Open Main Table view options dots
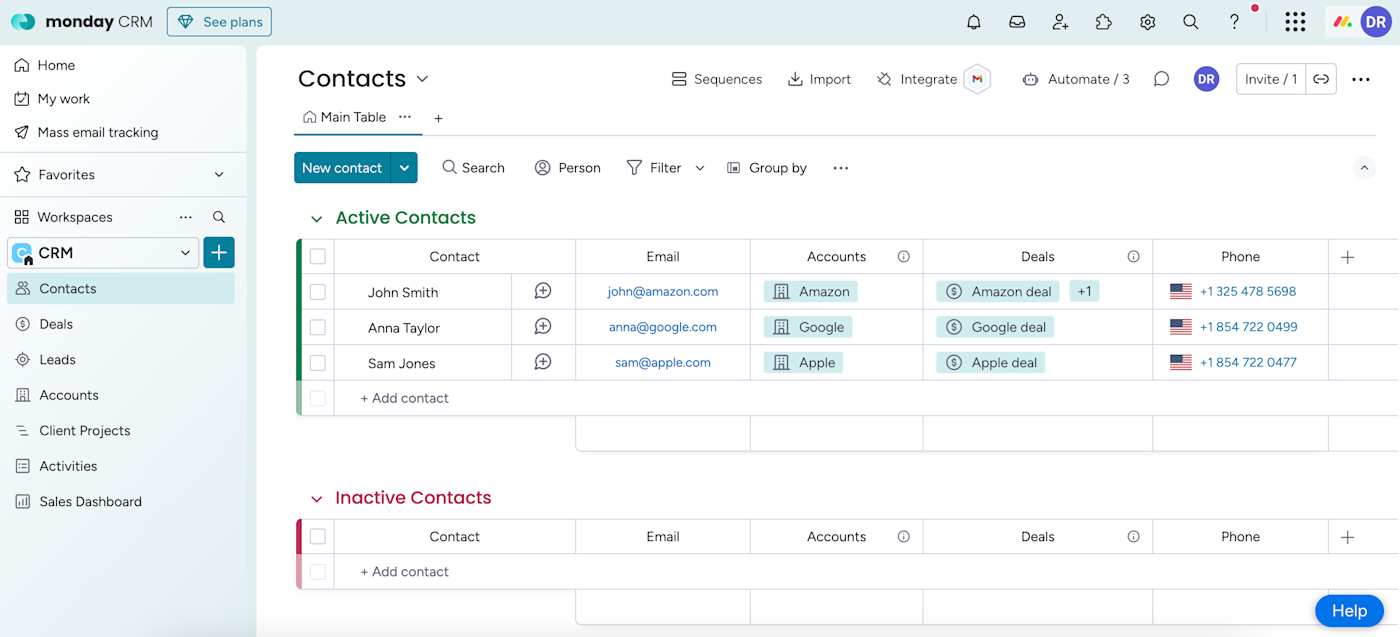The height and width of the screenshot is (637, 1400). click(405, 117)
